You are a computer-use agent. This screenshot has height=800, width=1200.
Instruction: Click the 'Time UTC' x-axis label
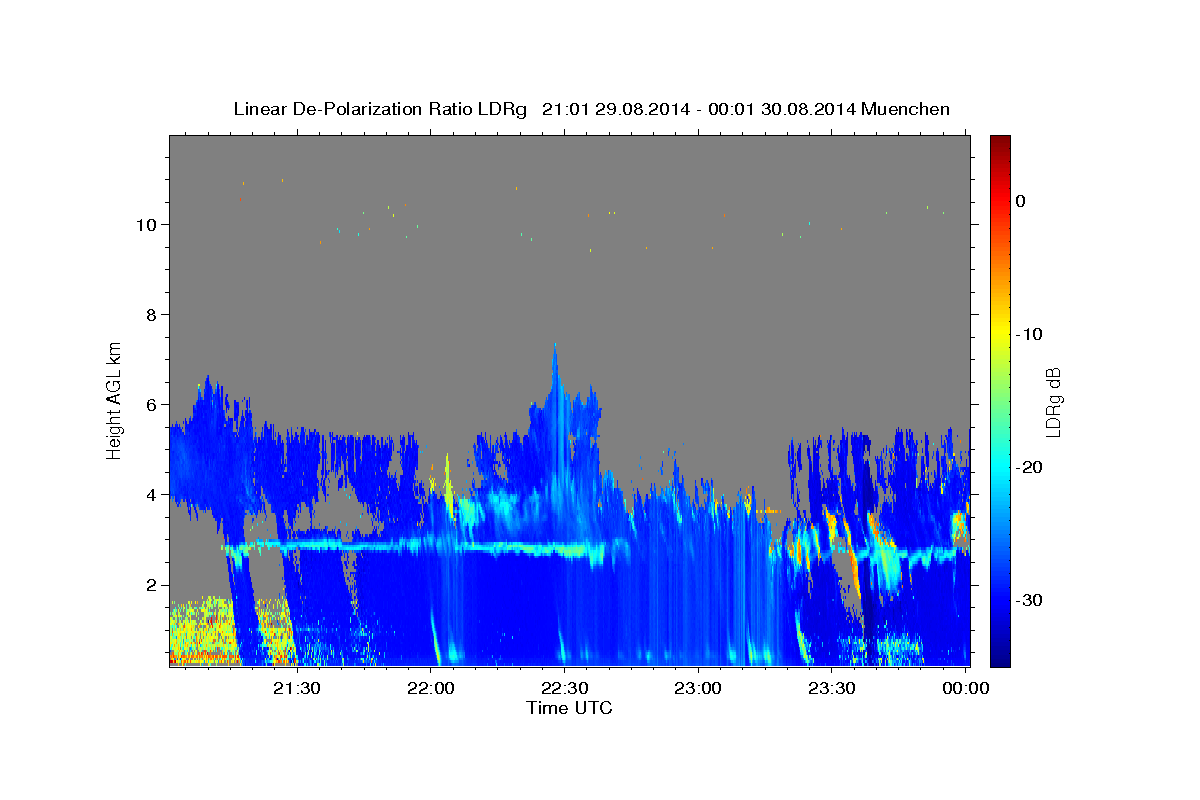569,708
